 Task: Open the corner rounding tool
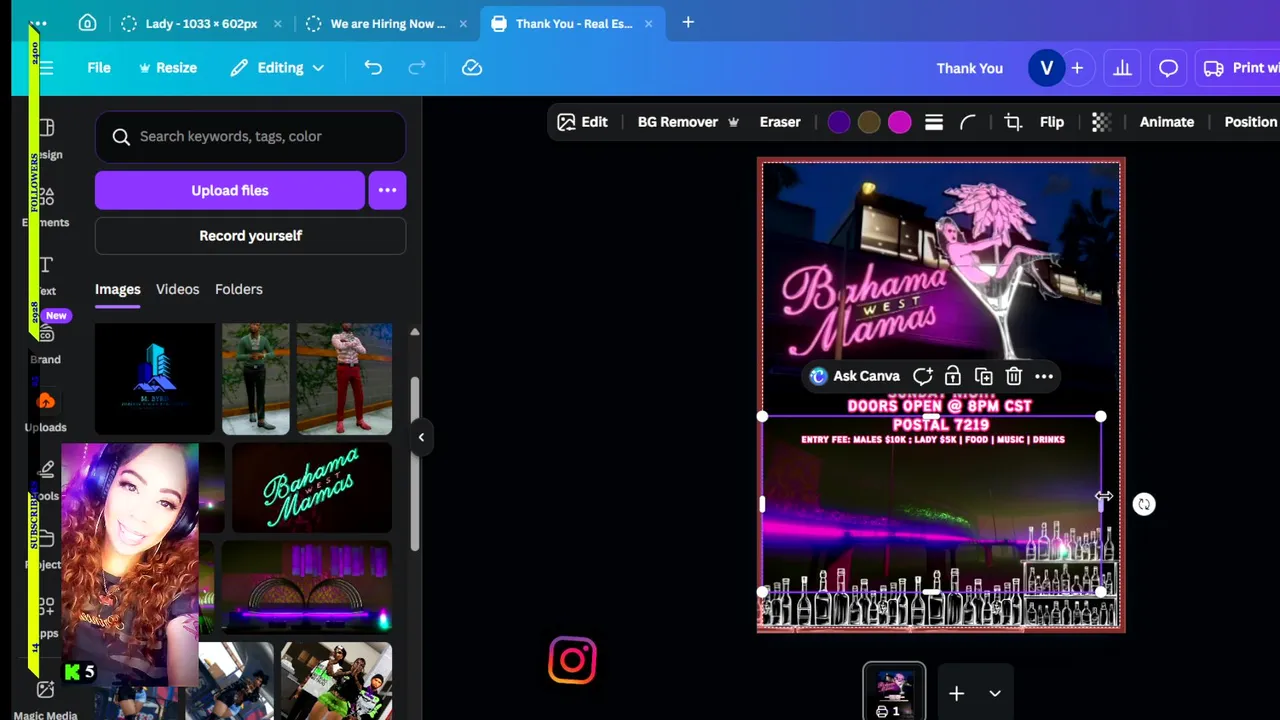tap(967, 122)
